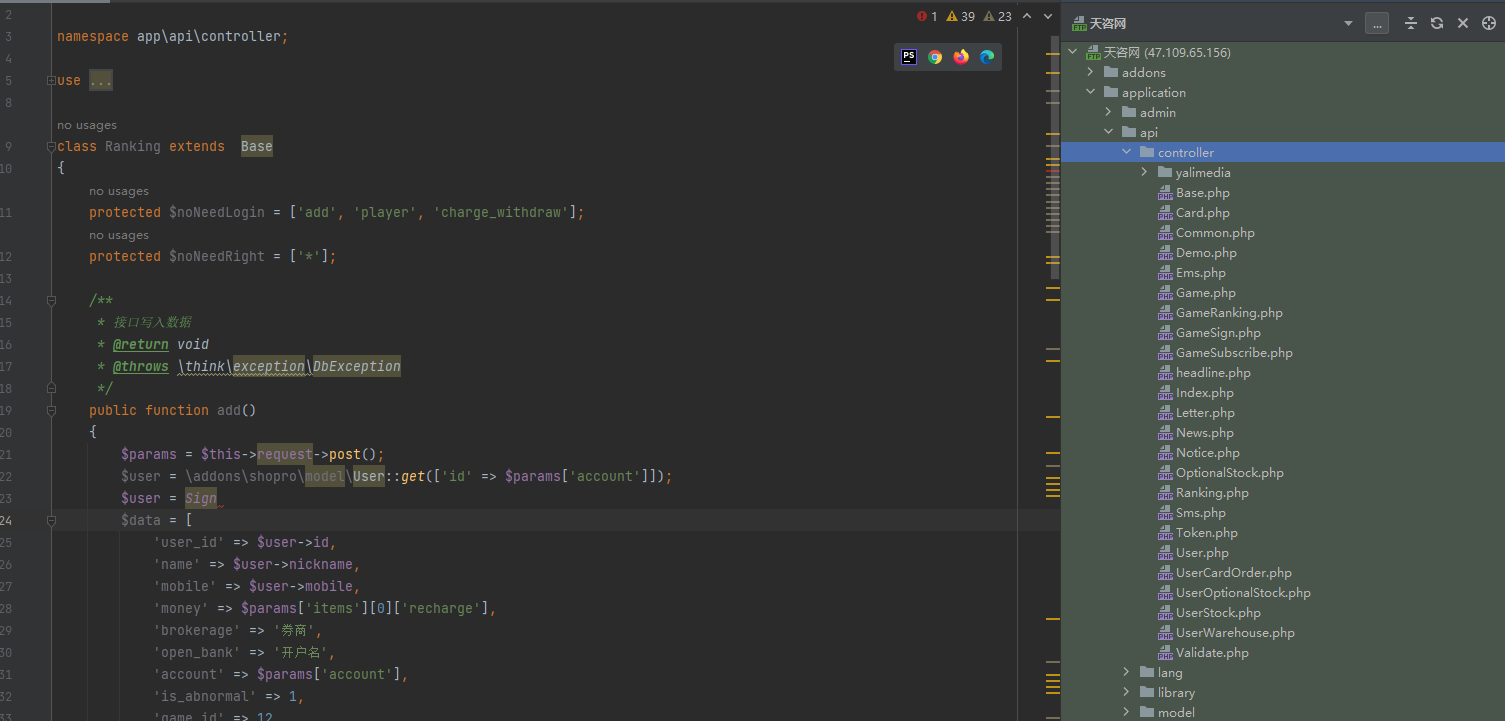The width and height of the screenshot is (1505, 721).
Task: Click the FTP icon on the 天咨网 tab
Action: [x=1079, y=23]
